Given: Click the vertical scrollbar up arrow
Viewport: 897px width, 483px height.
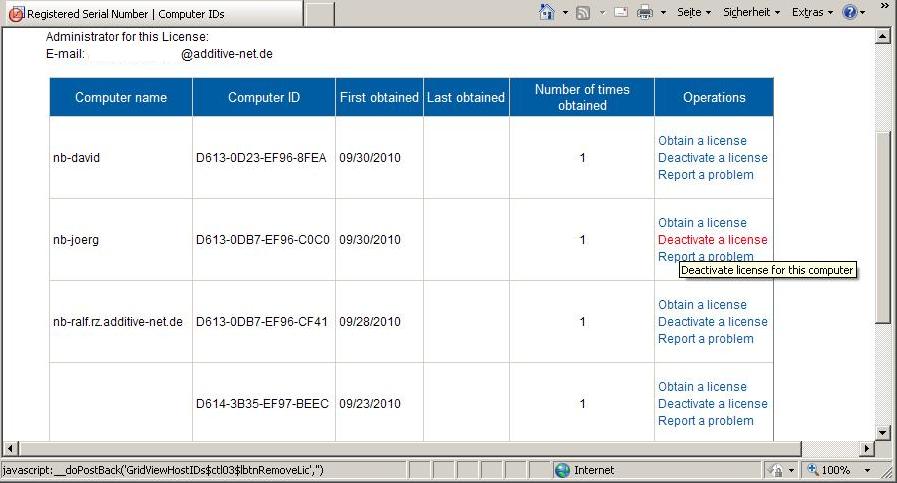Looking at the screenshot, I should (x=882, y=37).
